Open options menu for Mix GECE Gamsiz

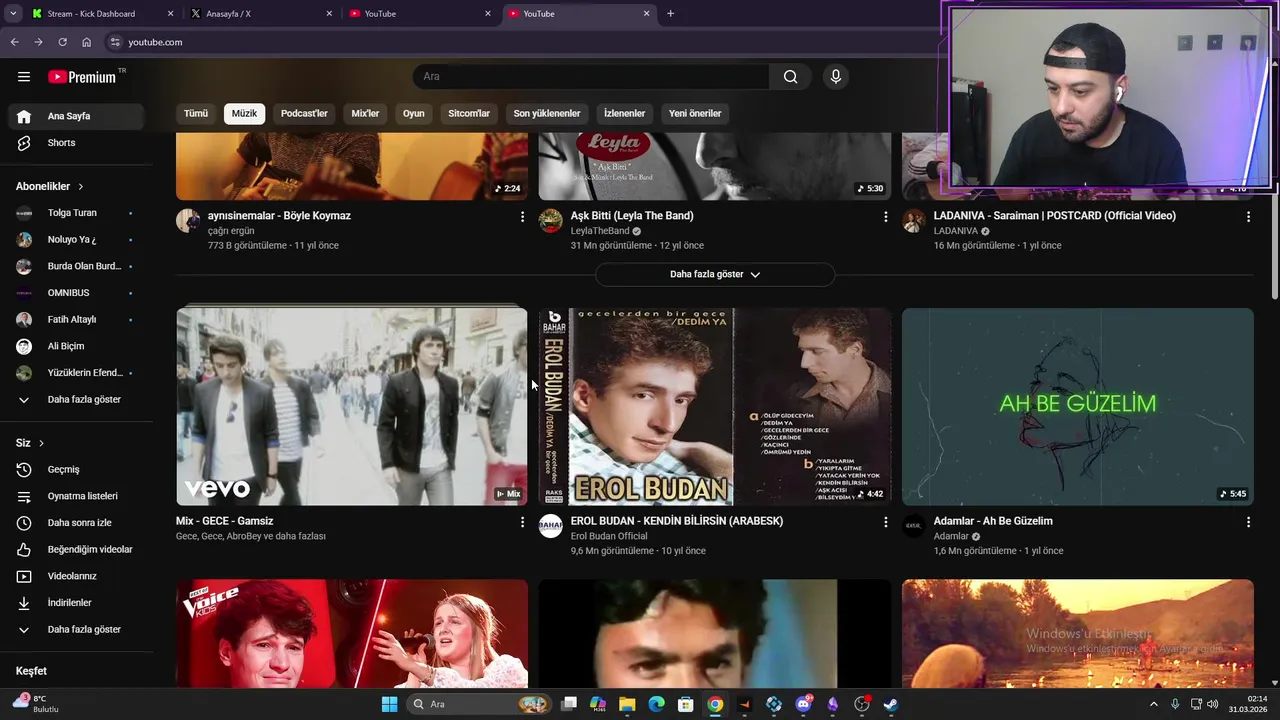click(x=522, y=522)
